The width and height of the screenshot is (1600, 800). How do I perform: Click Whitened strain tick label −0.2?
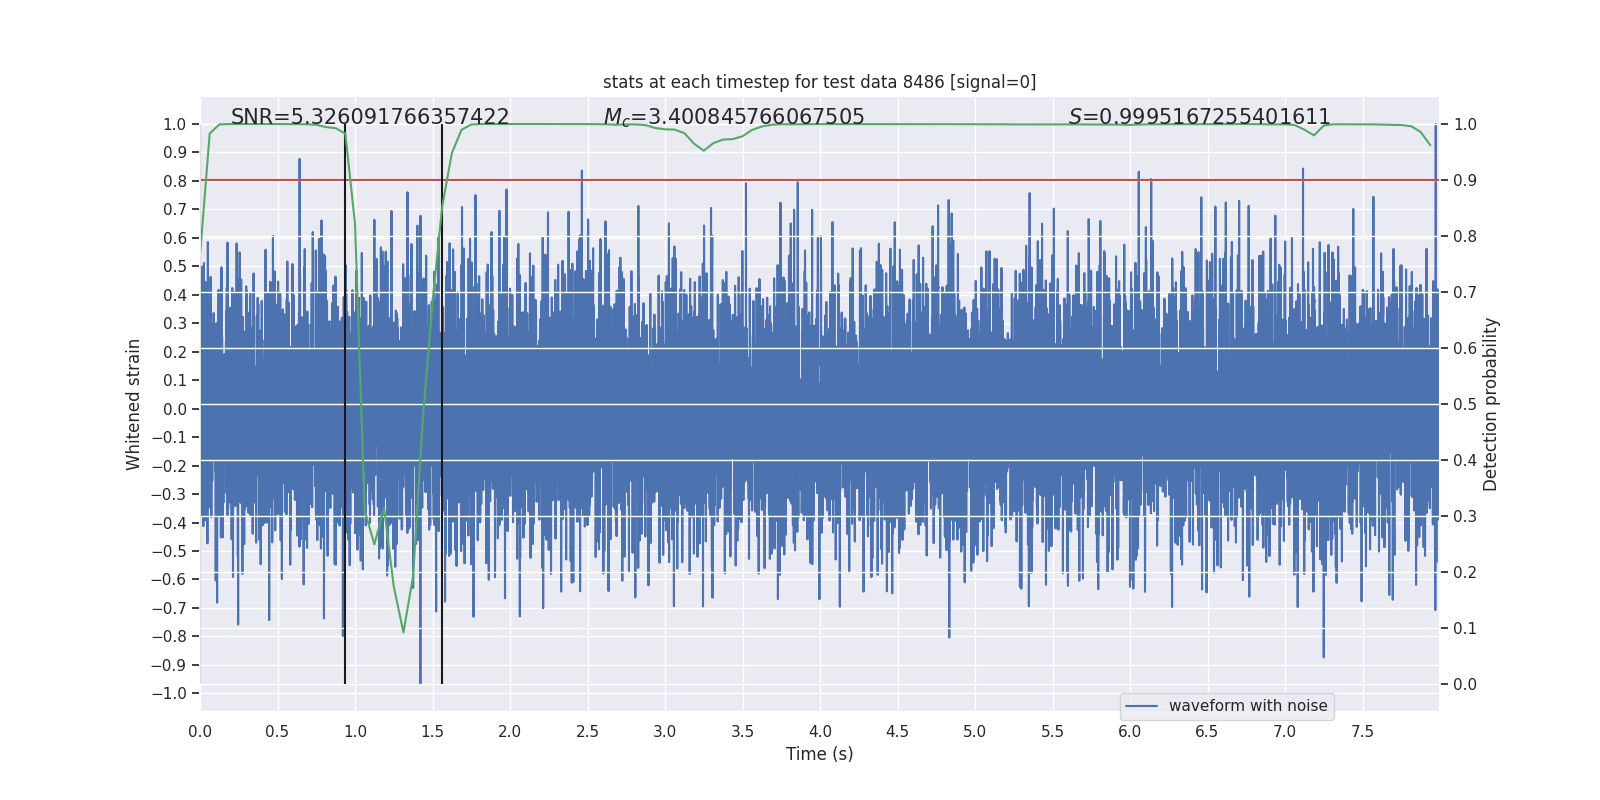[x=169, y=466]
